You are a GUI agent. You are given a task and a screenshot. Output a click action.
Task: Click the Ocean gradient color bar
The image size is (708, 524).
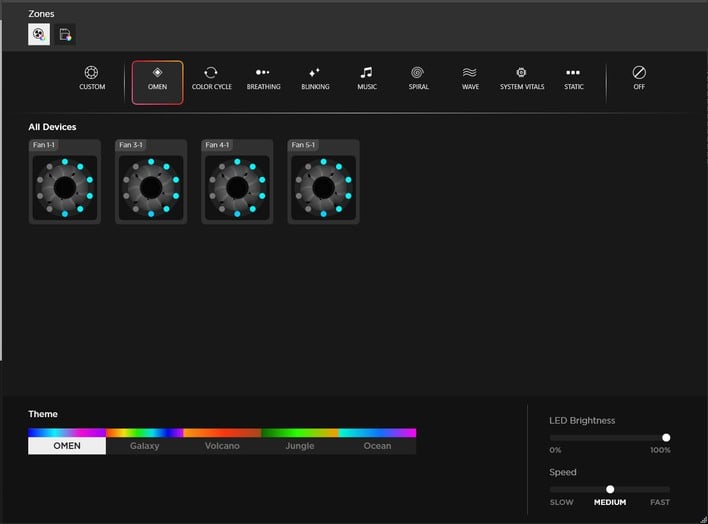coord(377,433)
